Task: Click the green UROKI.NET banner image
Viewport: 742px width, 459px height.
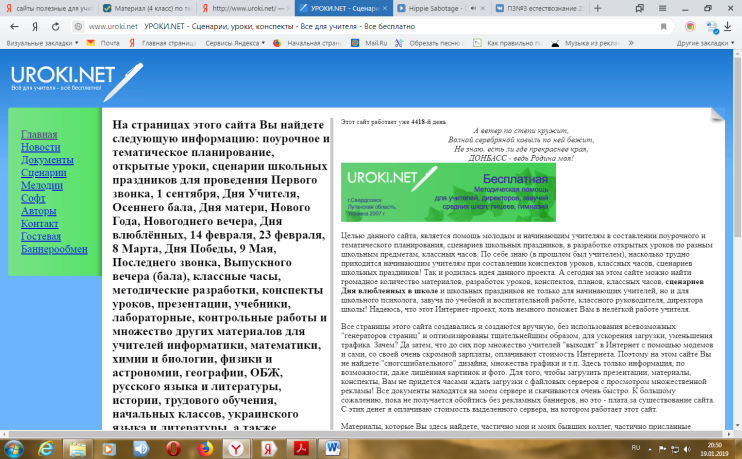Action: pyautogui.click(x=448, y=192)
